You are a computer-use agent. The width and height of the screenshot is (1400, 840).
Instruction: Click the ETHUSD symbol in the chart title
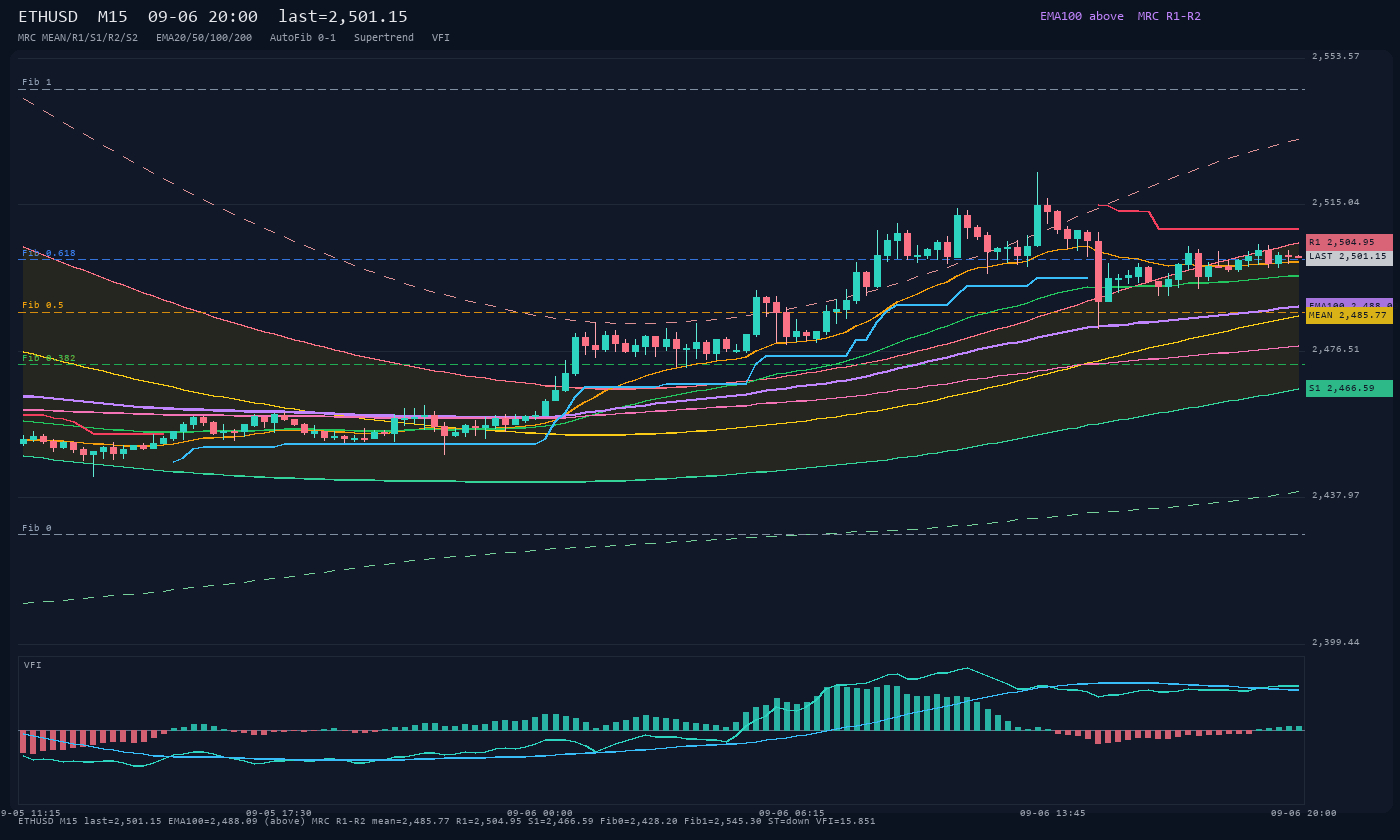click(50, 16)
